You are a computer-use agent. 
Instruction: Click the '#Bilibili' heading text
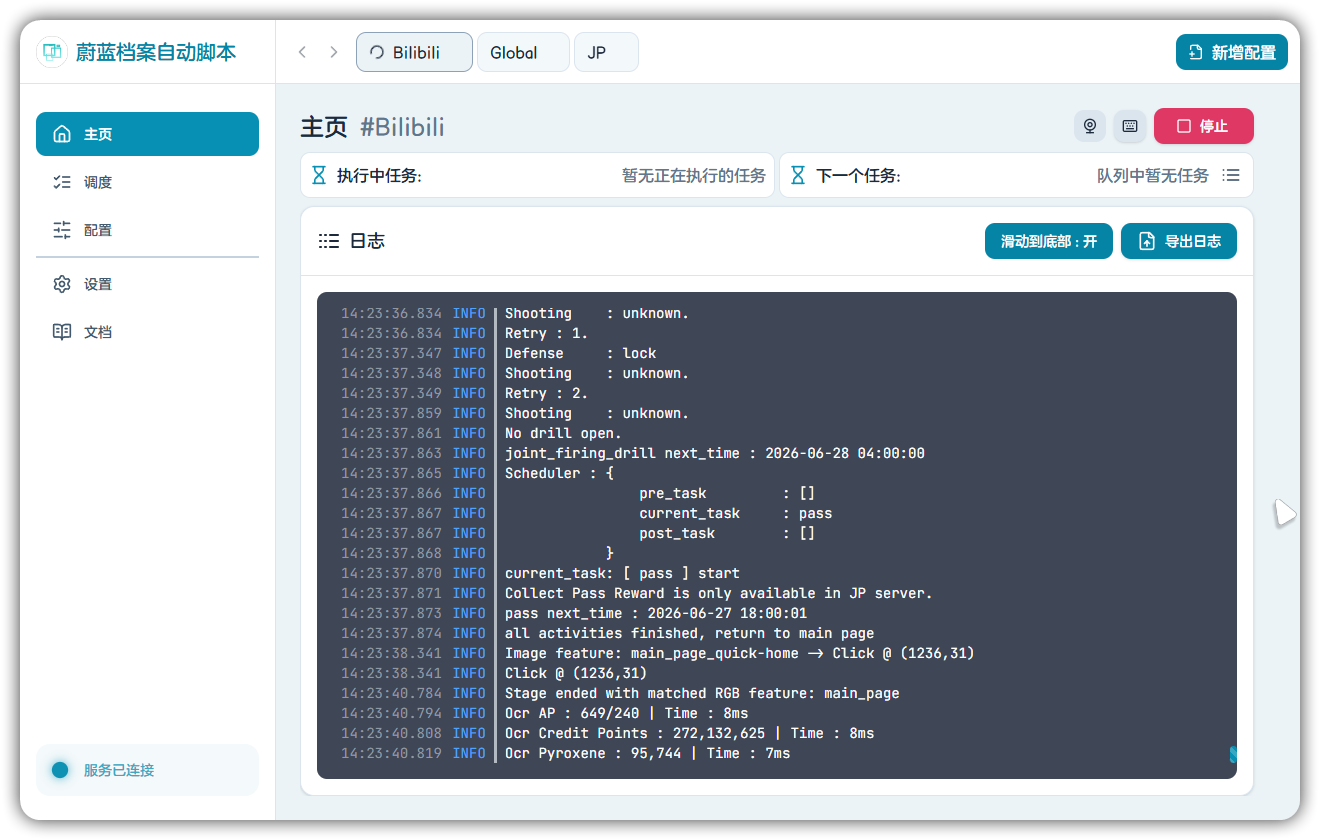(x=402, y=127)
